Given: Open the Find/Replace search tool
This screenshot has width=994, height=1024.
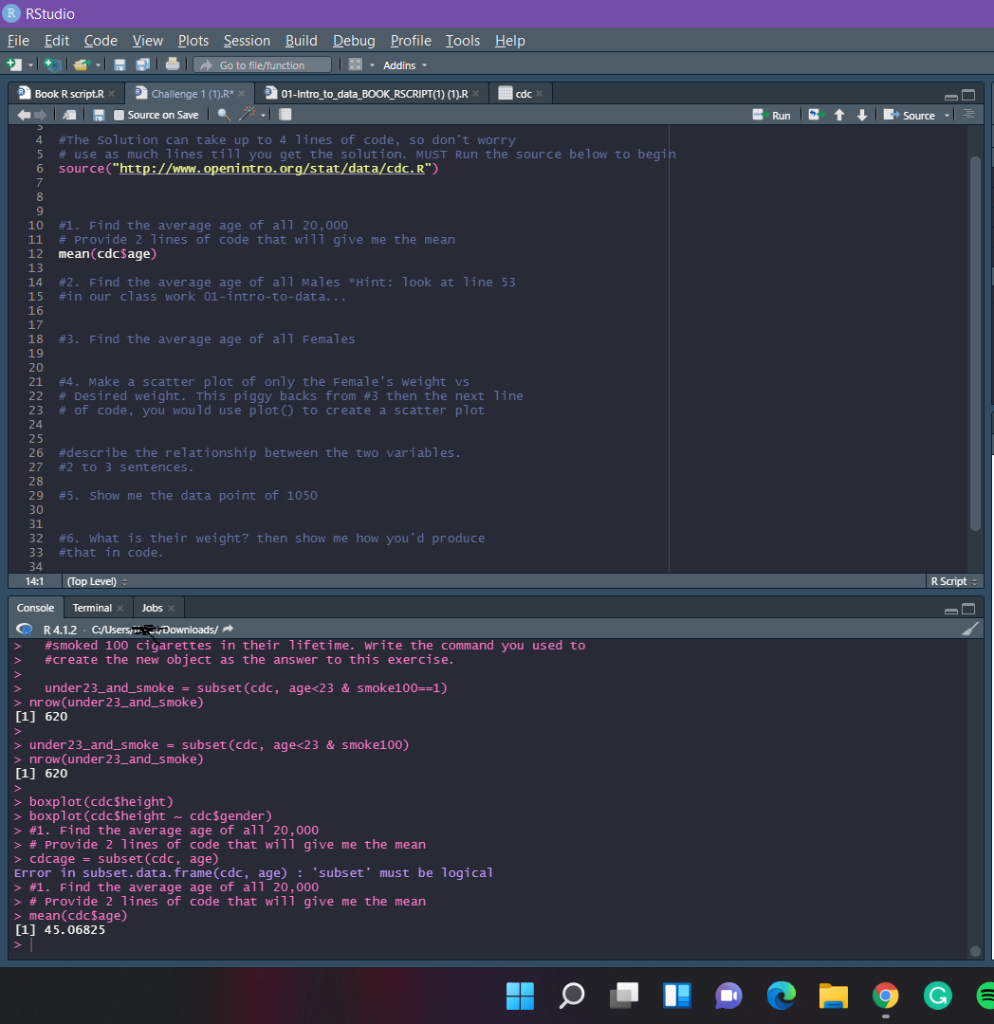Looking at the screenshot, I should tap(223, 113).
